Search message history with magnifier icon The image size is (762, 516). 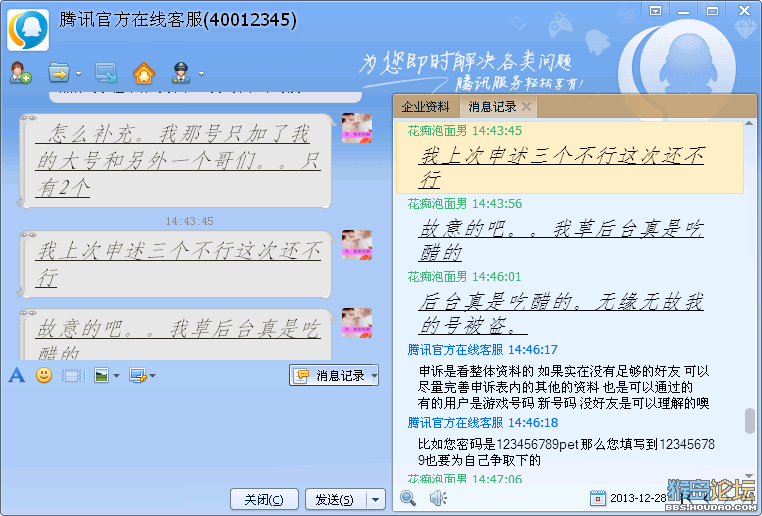point(408,498)
